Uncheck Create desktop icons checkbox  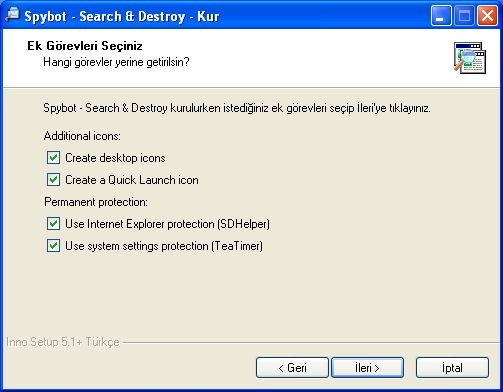point(53,158)
